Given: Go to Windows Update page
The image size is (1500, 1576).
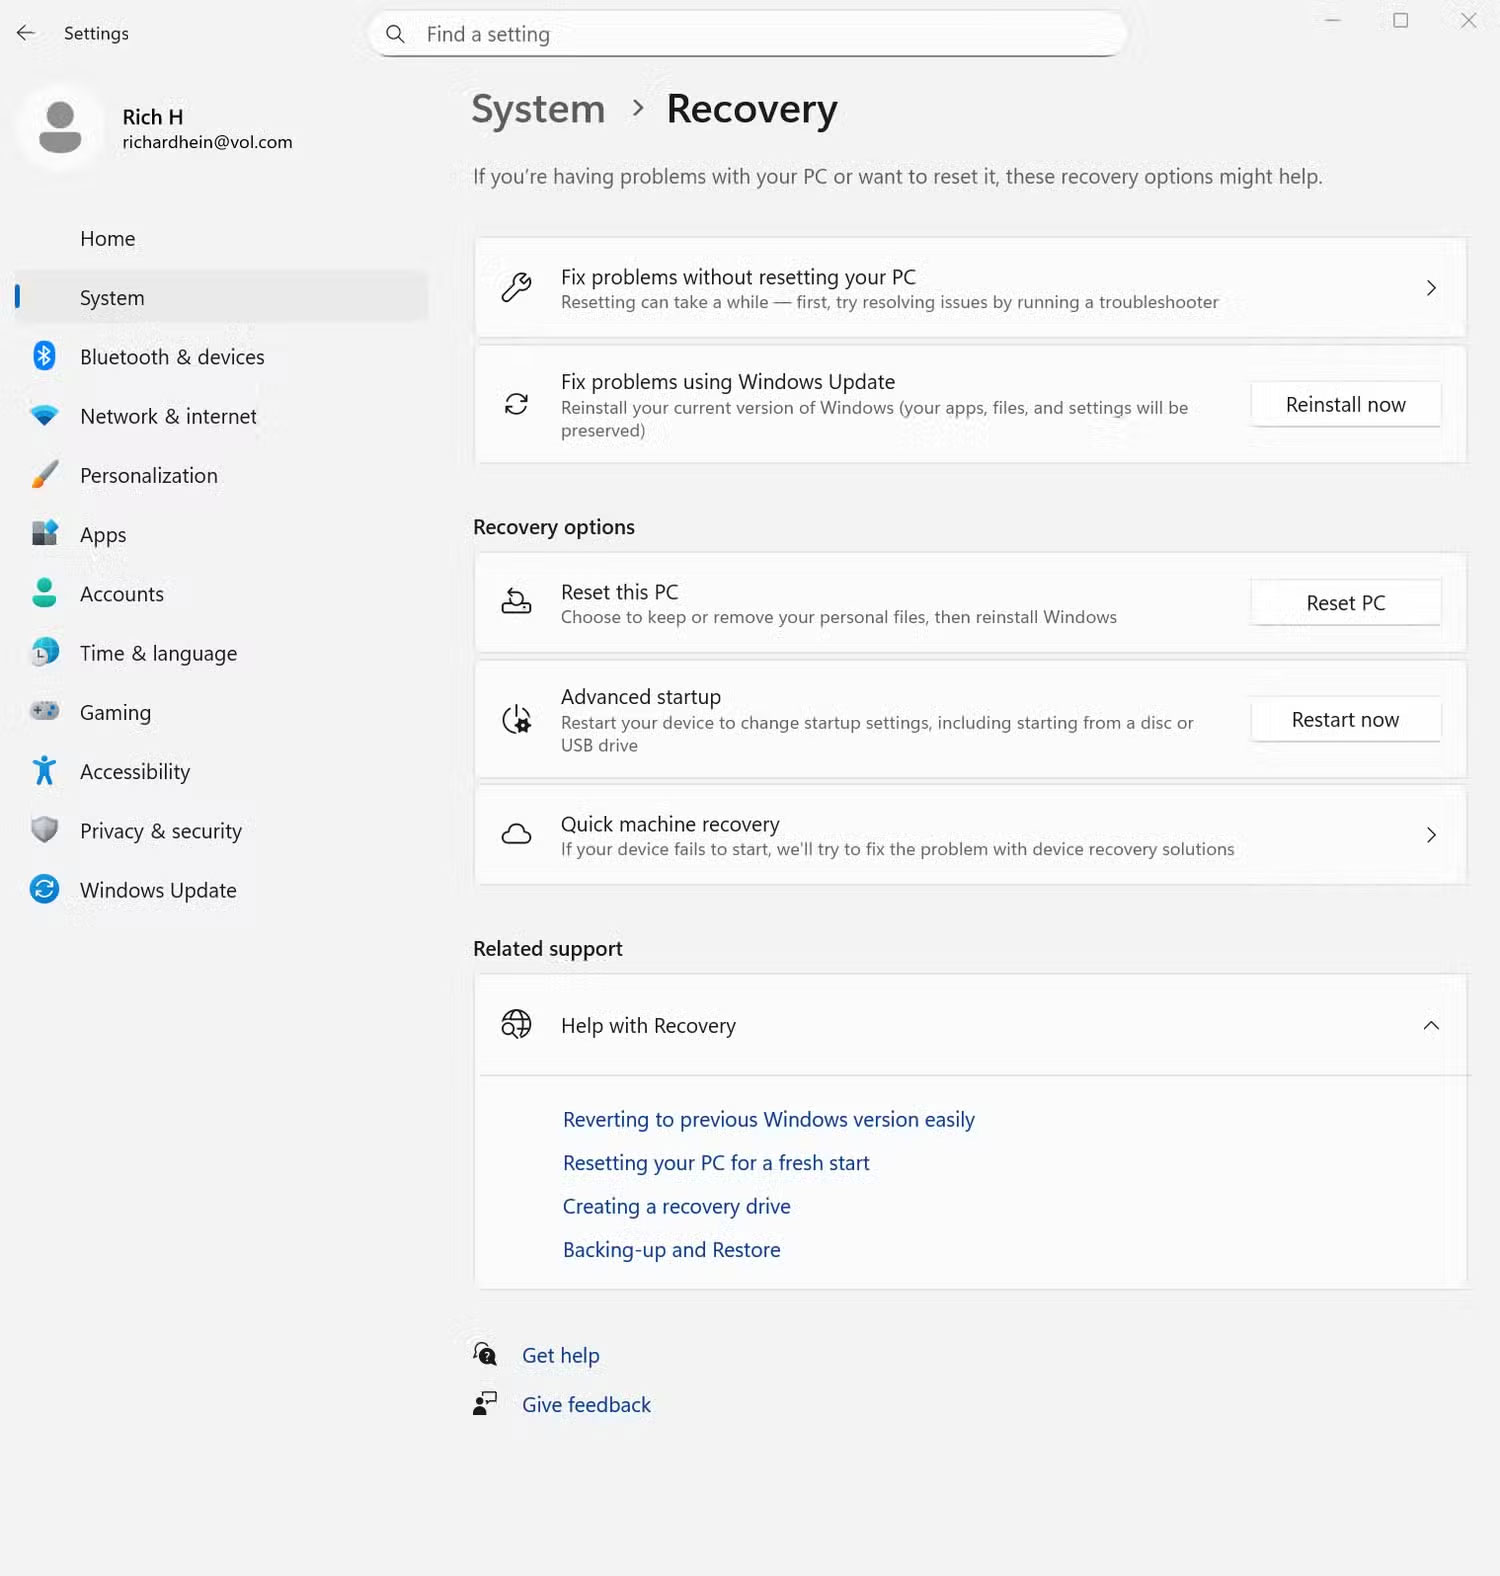Looking at the screenshot, I should coord(222,890).
